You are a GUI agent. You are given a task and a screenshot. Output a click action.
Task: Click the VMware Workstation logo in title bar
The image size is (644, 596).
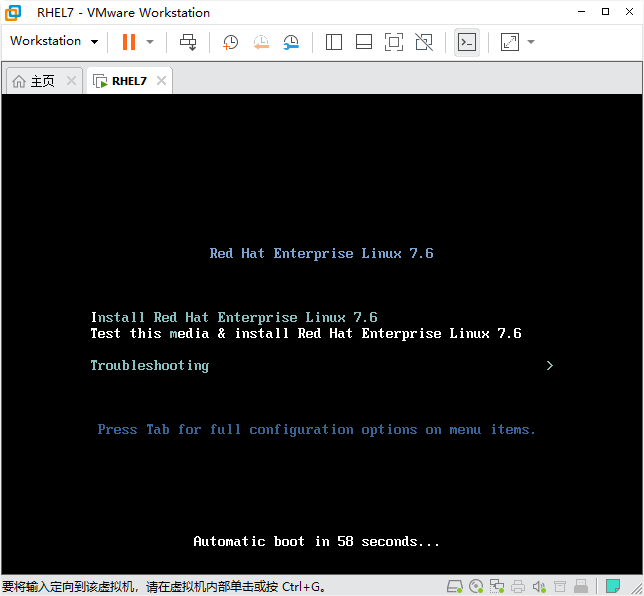(13, 12)
